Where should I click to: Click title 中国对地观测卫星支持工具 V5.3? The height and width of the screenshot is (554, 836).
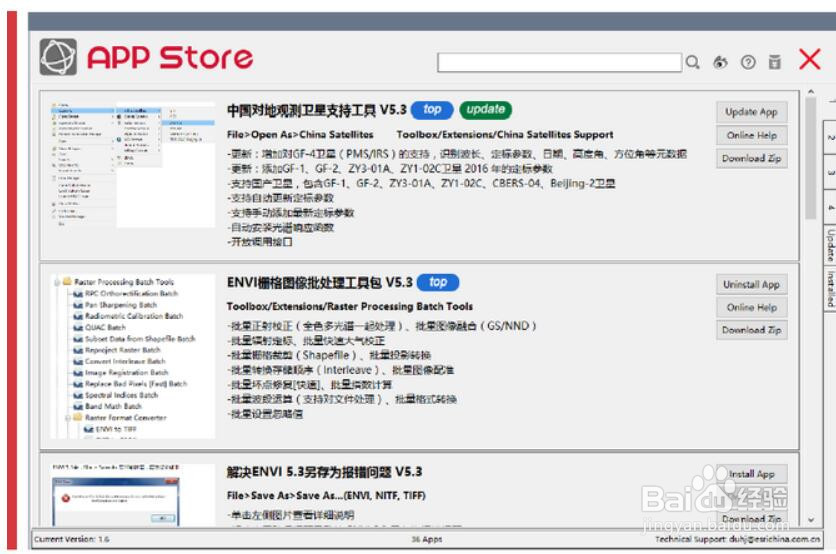pyautogui.click(x=317, y=110)
